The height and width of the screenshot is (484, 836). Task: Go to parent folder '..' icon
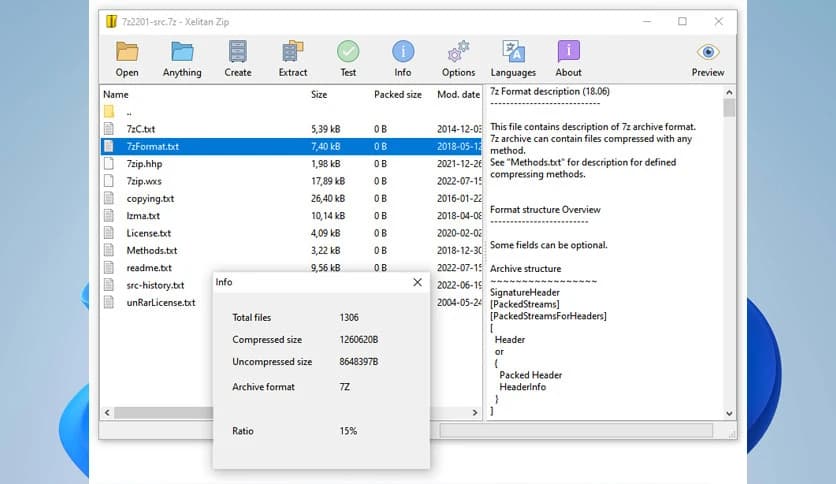pyautogui.click(x=109, y=111)
